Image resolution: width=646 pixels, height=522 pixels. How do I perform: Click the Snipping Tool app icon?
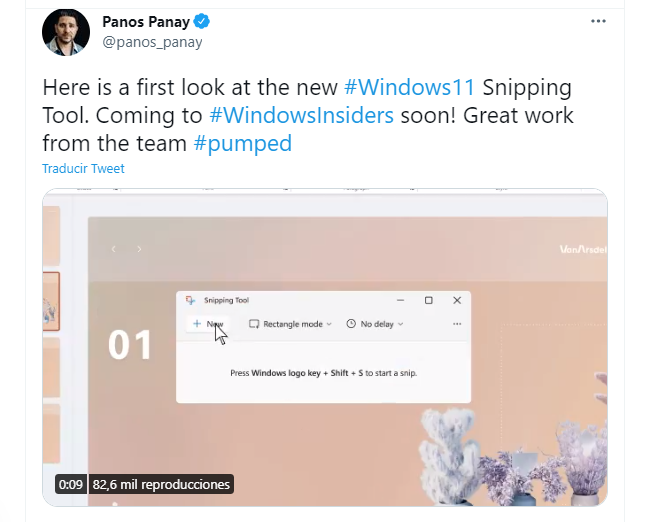190,300
